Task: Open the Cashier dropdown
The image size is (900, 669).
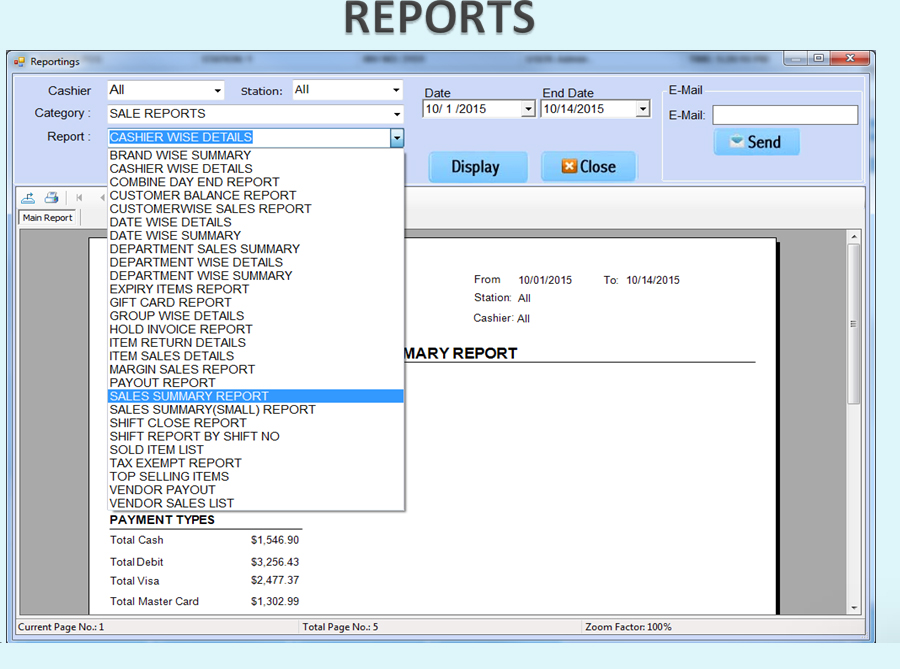Action: click(217, 91)
